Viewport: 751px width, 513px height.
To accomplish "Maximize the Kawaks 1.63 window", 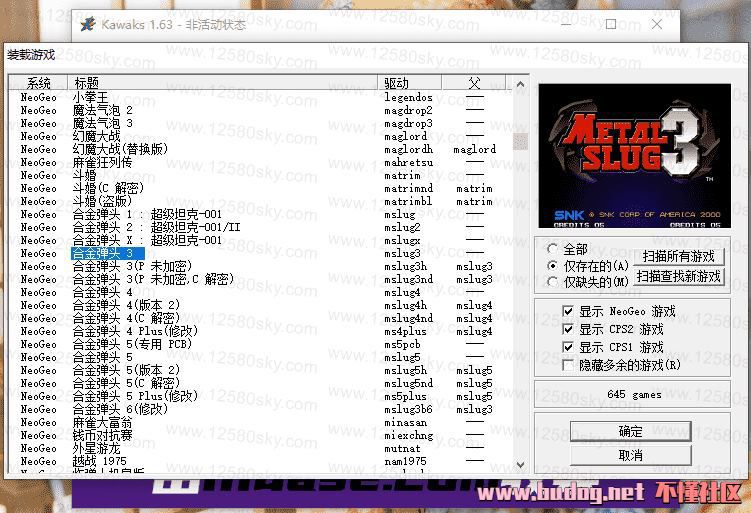I will (611, 24).
